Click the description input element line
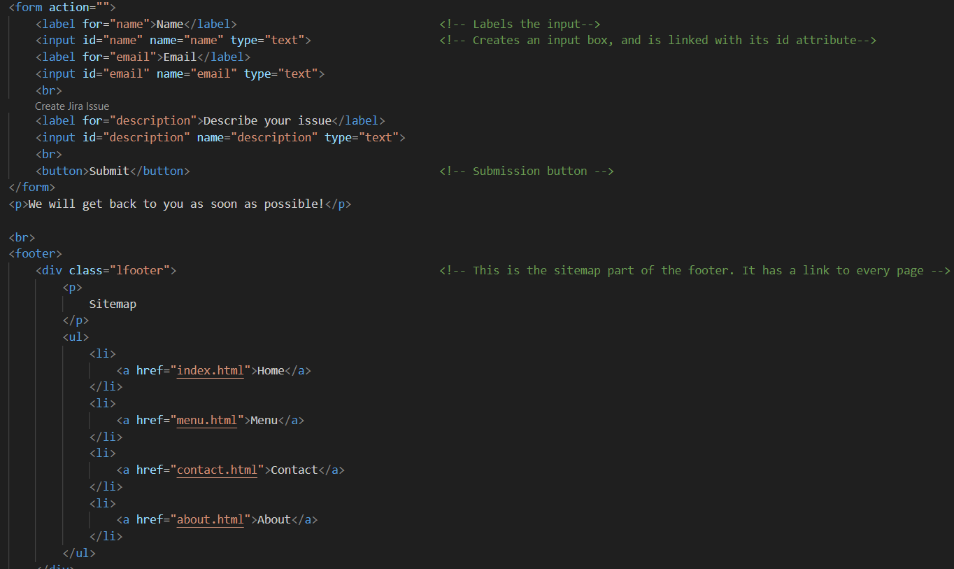 click(x=220, y=138)
